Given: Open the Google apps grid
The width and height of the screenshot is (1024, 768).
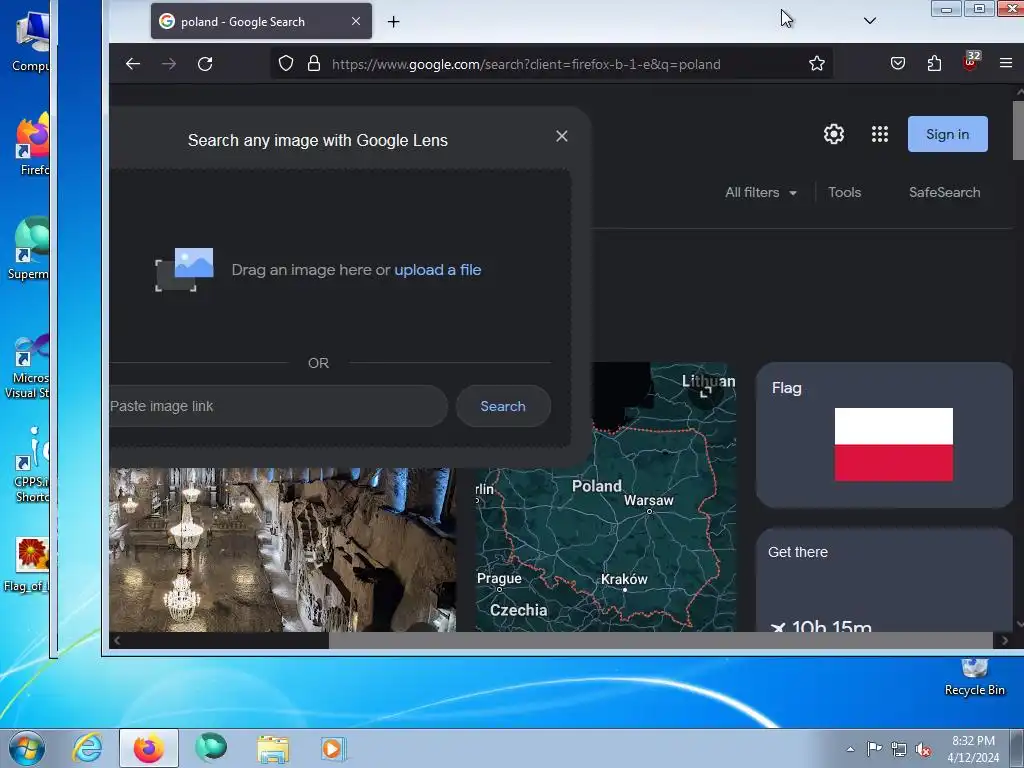Looking at the screenshot, I should [880, 135].
